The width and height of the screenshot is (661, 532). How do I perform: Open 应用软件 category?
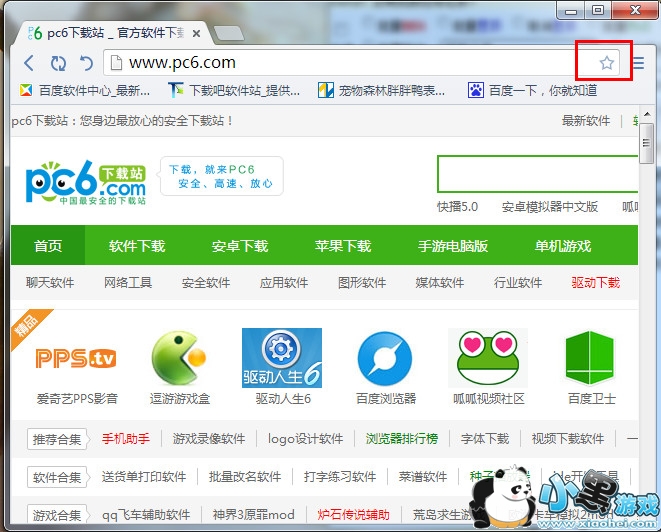coord(284,282)
